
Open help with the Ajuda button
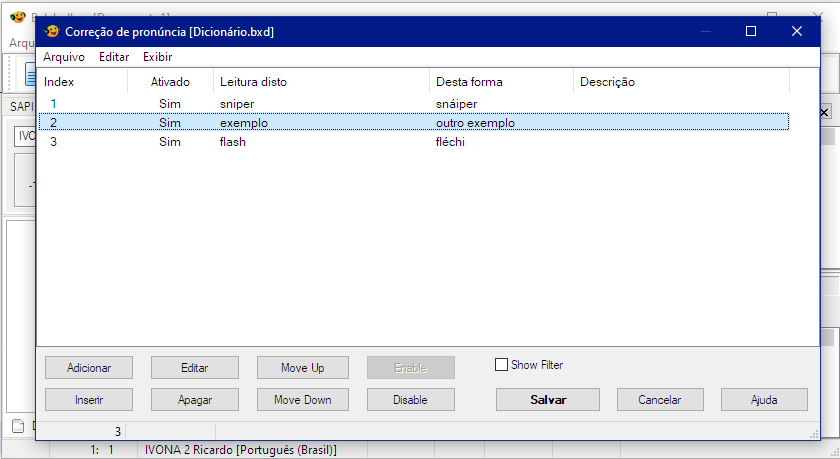pos(764,400)
